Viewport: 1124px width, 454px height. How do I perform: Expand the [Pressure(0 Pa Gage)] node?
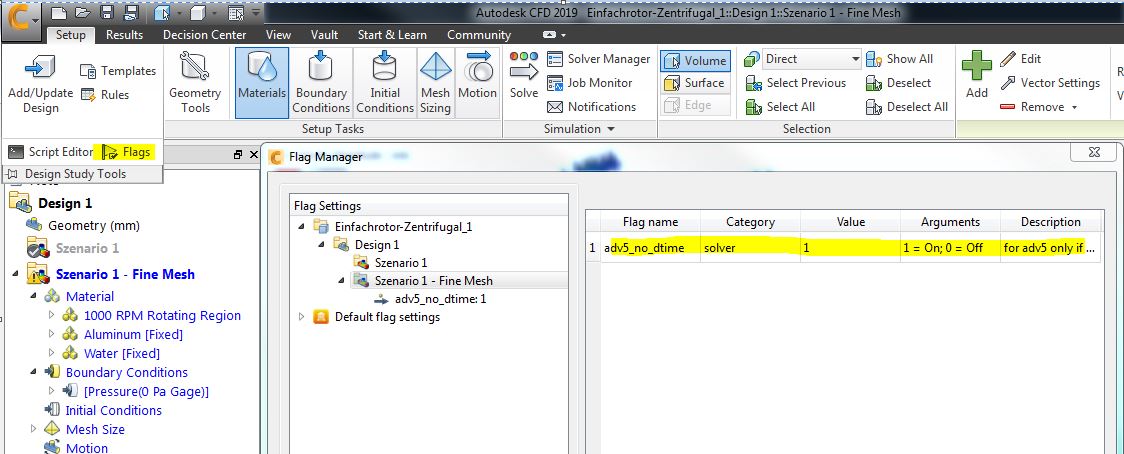[x=51, y=391]
